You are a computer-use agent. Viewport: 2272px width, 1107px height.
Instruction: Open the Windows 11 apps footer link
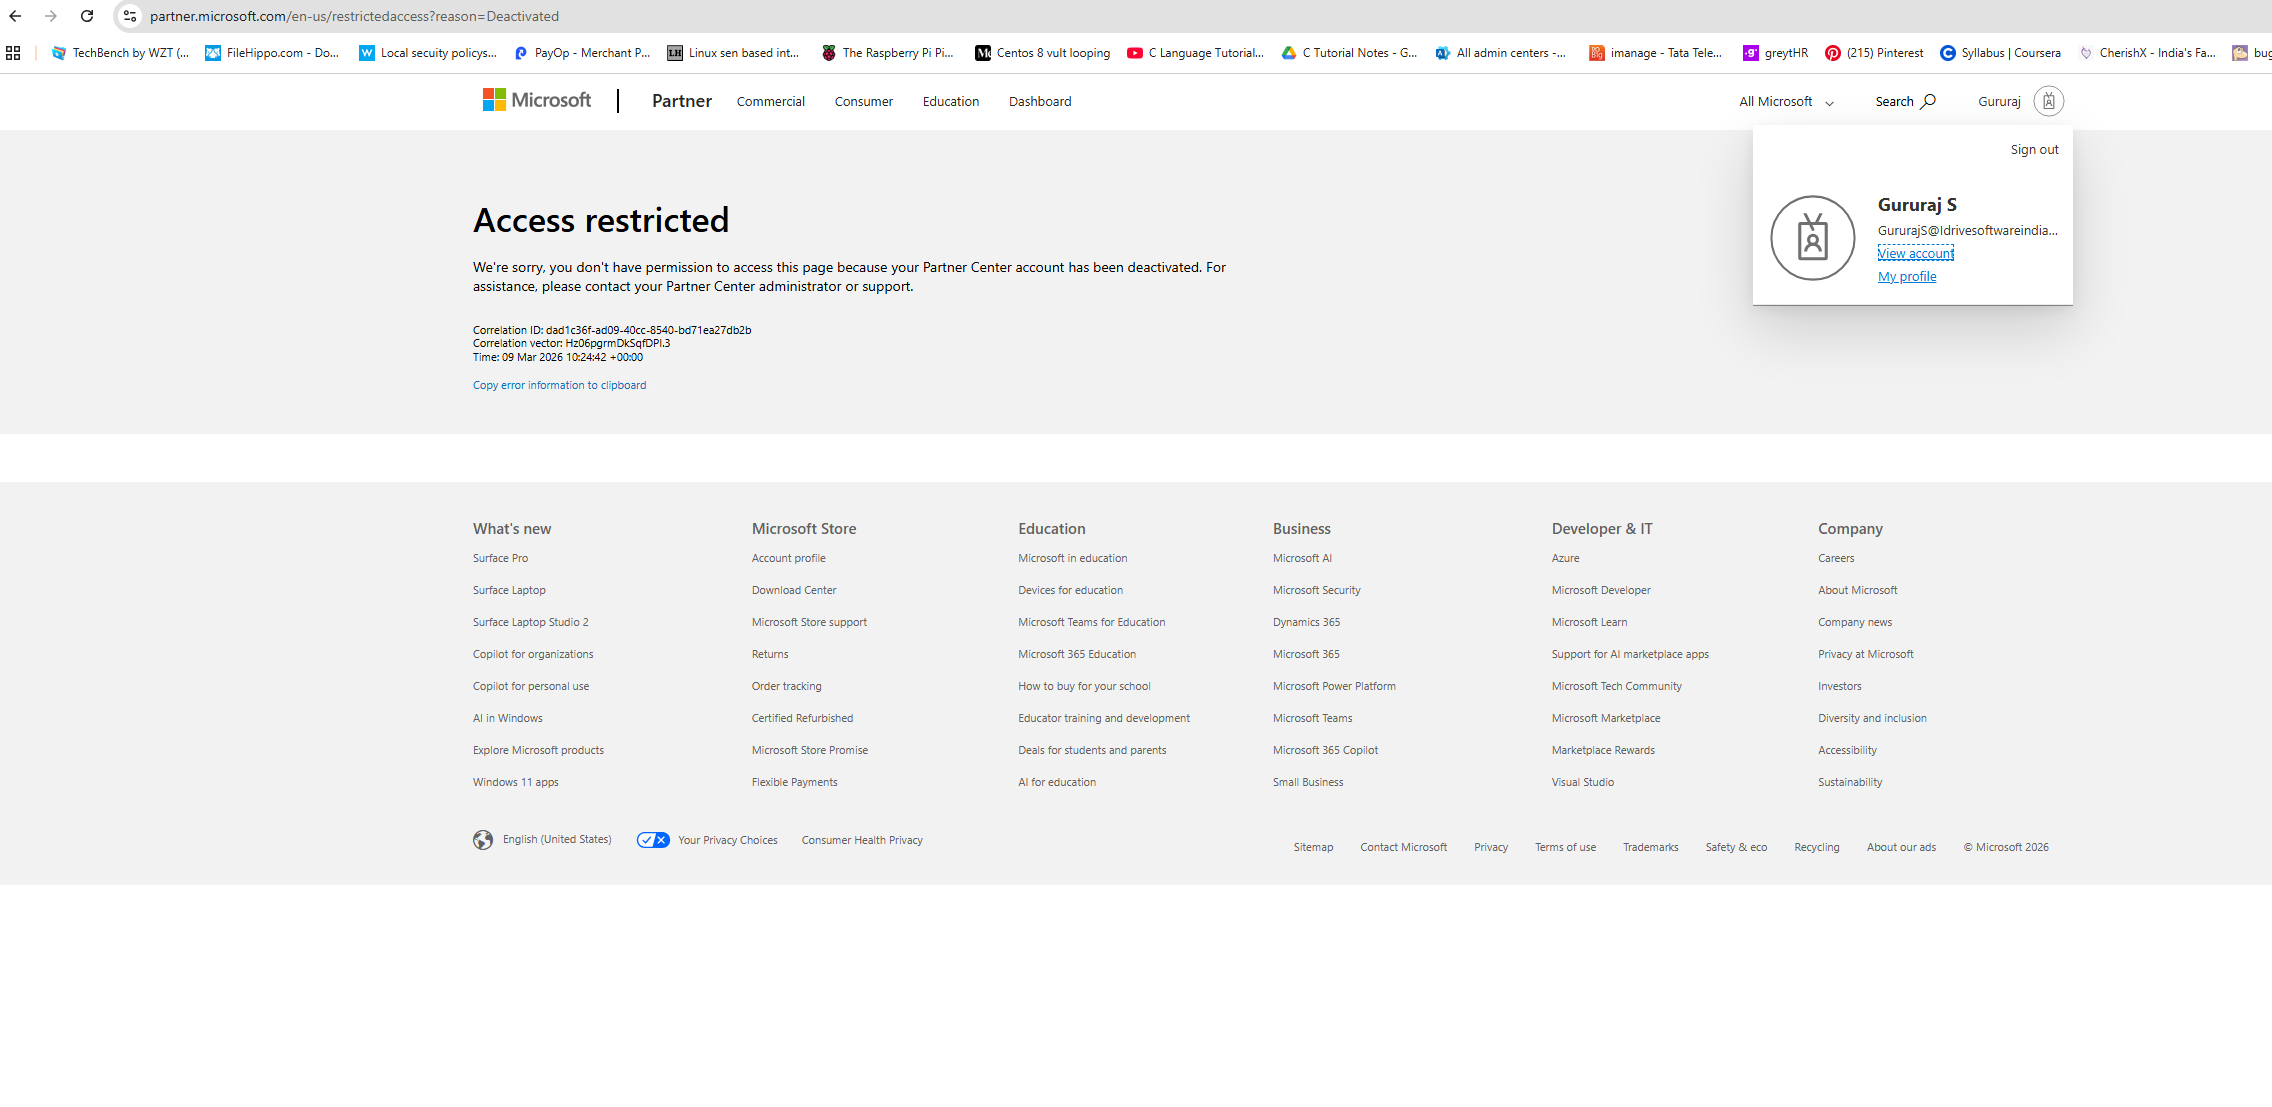tap(516, 783)
